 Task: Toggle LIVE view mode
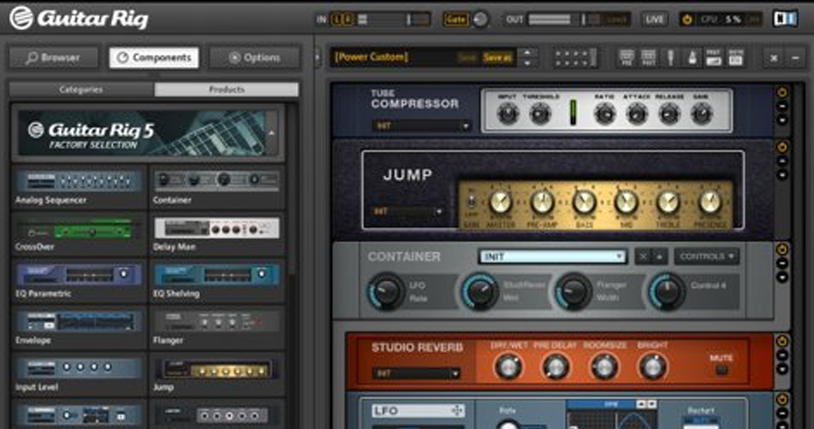pyautogui.click(x=655, y=19)
